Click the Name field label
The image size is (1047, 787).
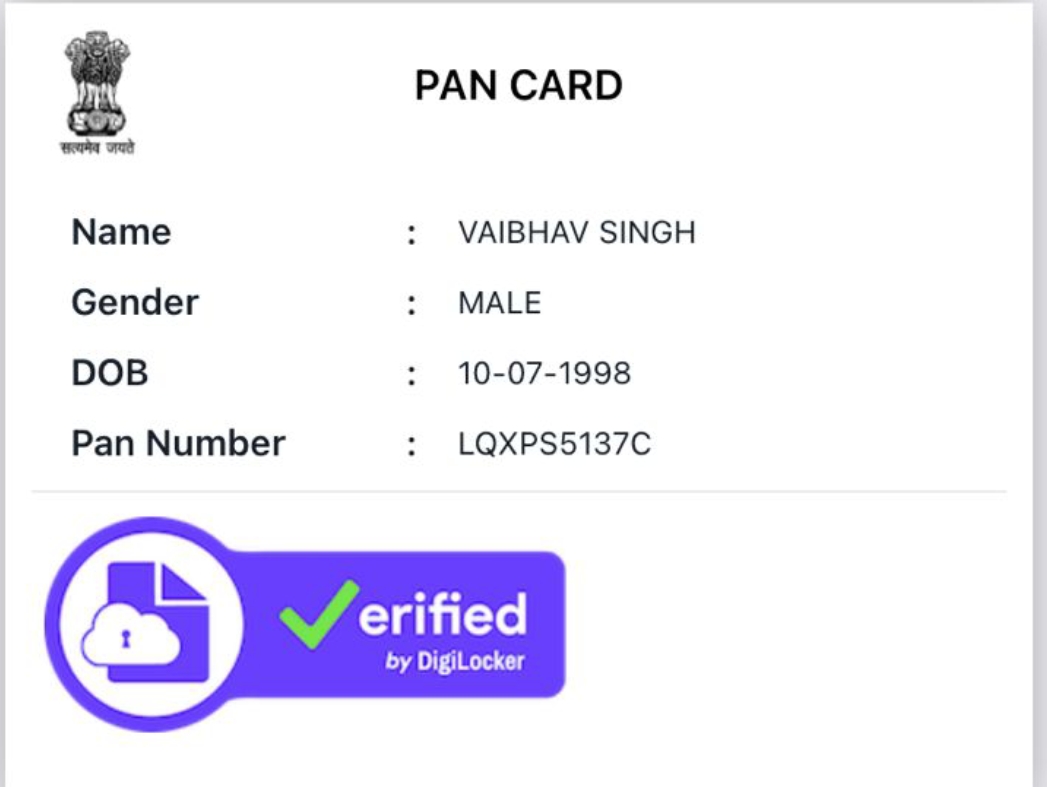121,233
